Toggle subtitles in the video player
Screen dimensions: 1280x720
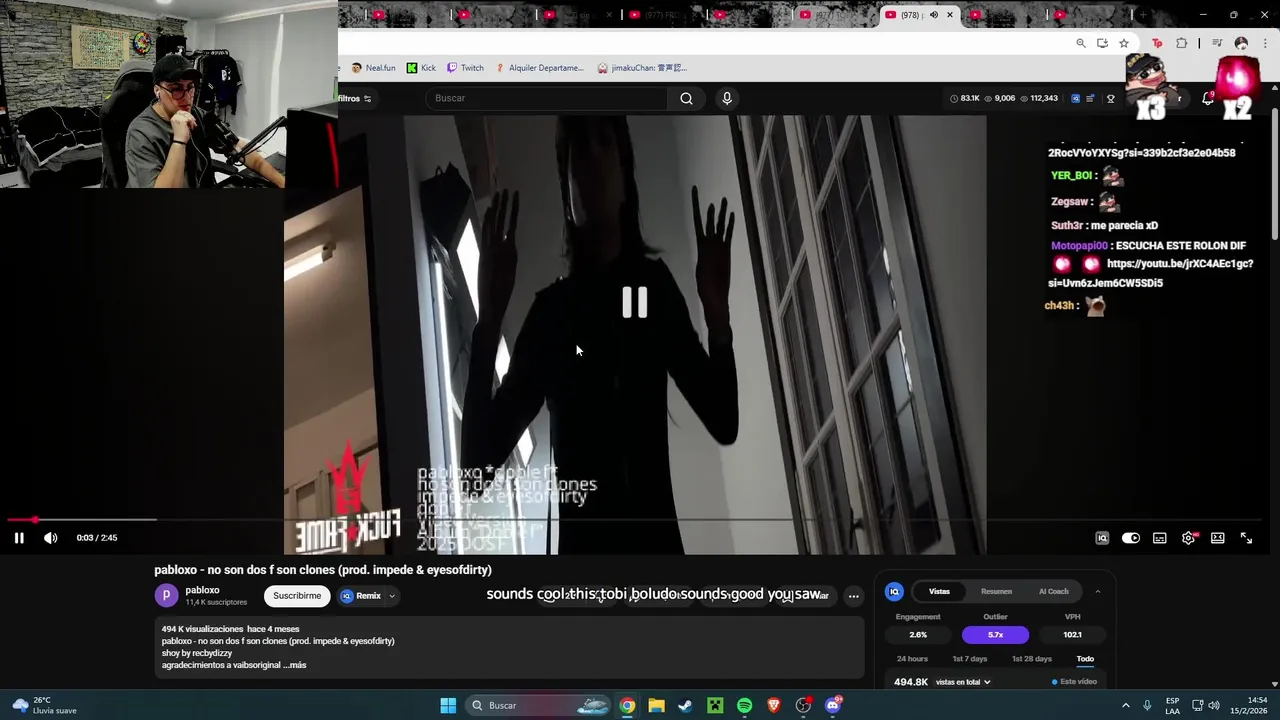[x=1160, y=538]
